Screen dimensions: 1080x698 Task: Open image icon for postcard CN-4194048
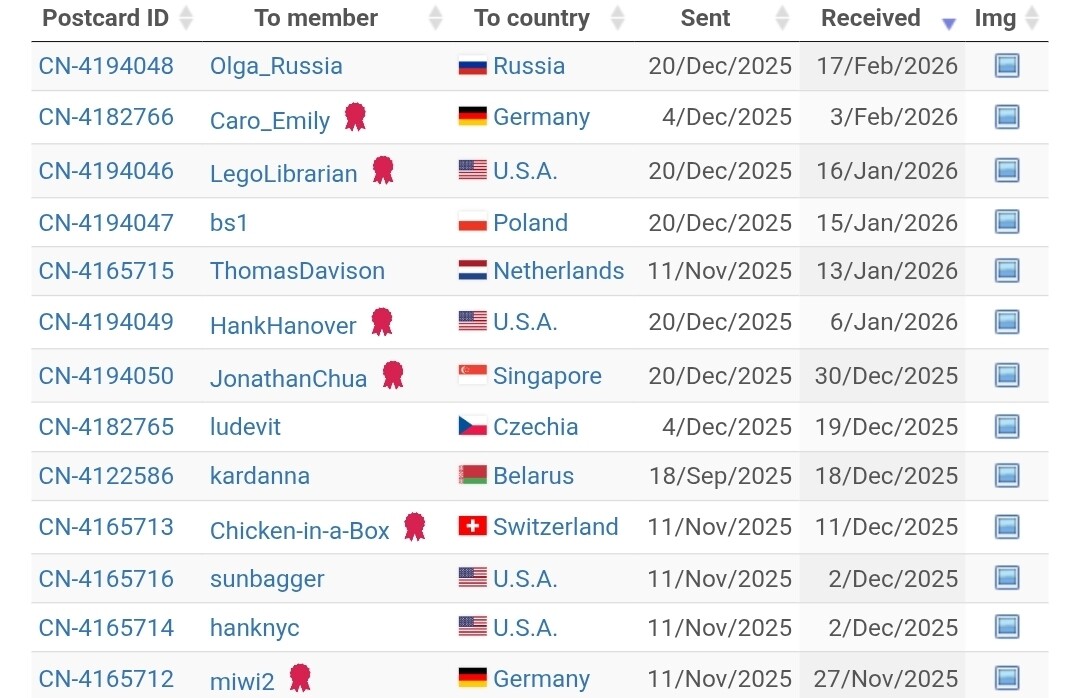click(x=1007, y=66)
